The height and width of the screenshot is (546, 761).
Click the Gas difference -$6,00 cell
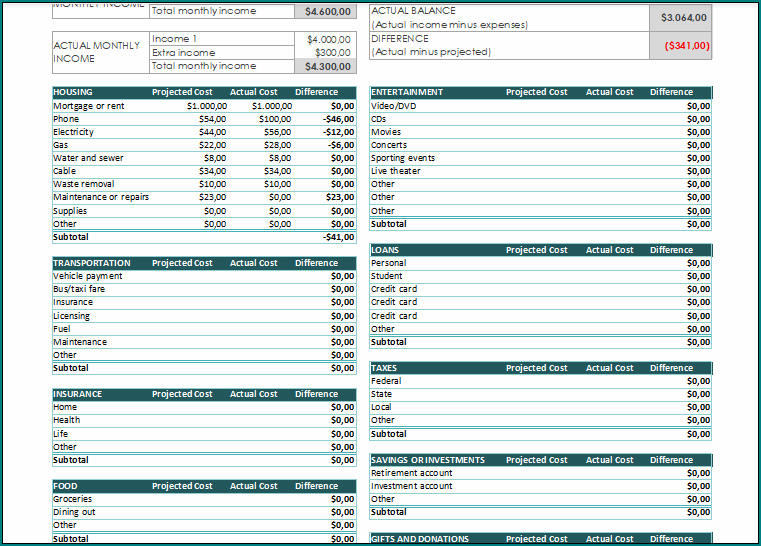(x=341, y=145)
